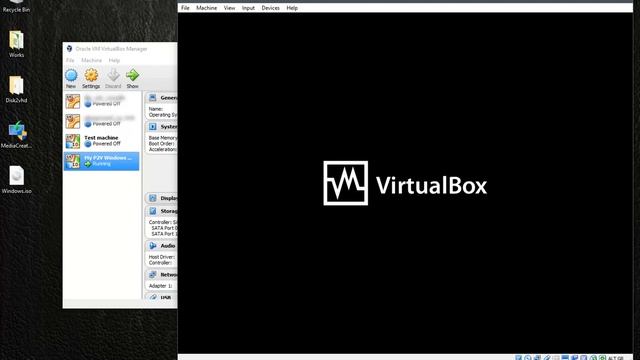The image size is (640, 360).
Task: Open Help menu of the running VM window
Action: pos(292,8)
